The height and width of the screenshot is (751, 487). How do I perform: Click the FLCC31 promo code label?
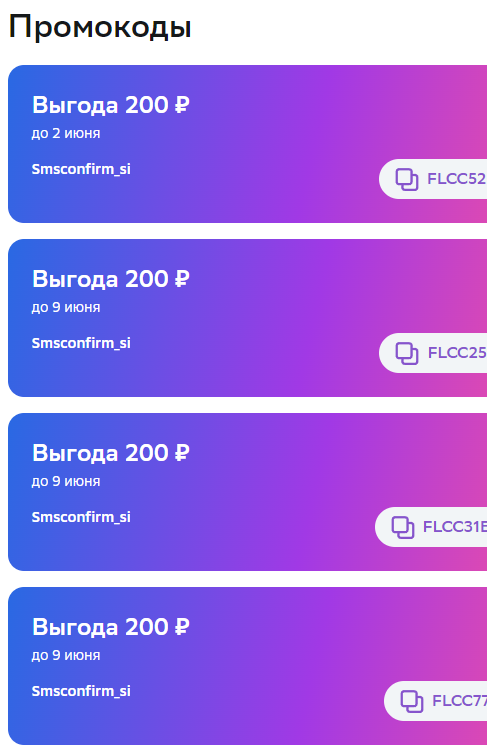tap(455, 526)
